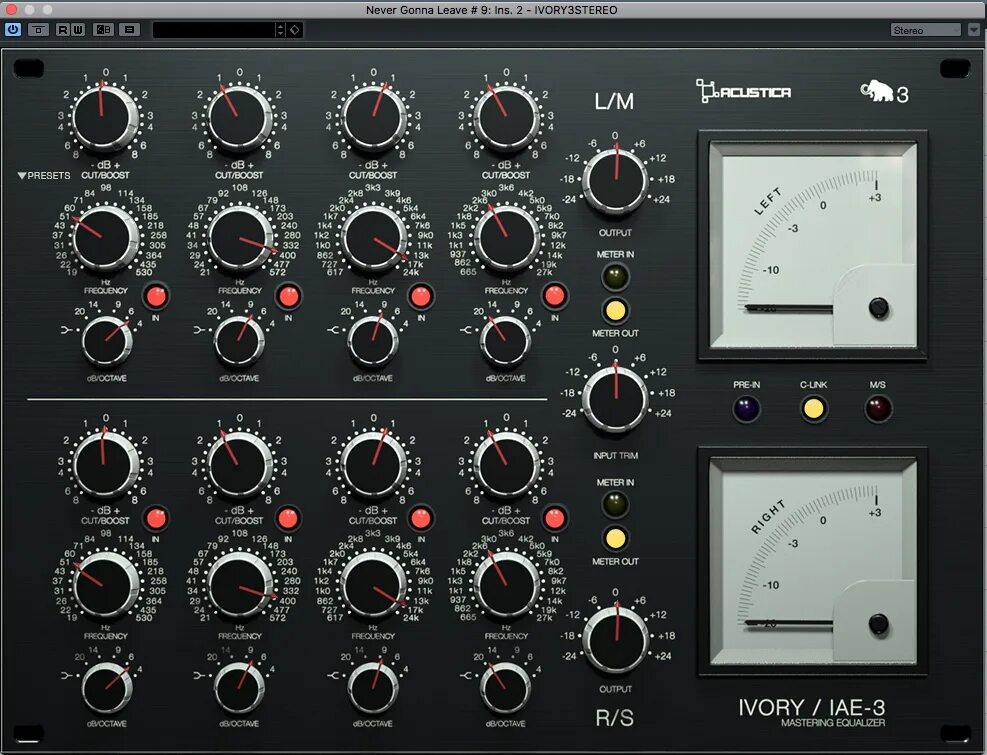Click the L/M OUTPUT gain knob
987x755 pixels.
615,181
